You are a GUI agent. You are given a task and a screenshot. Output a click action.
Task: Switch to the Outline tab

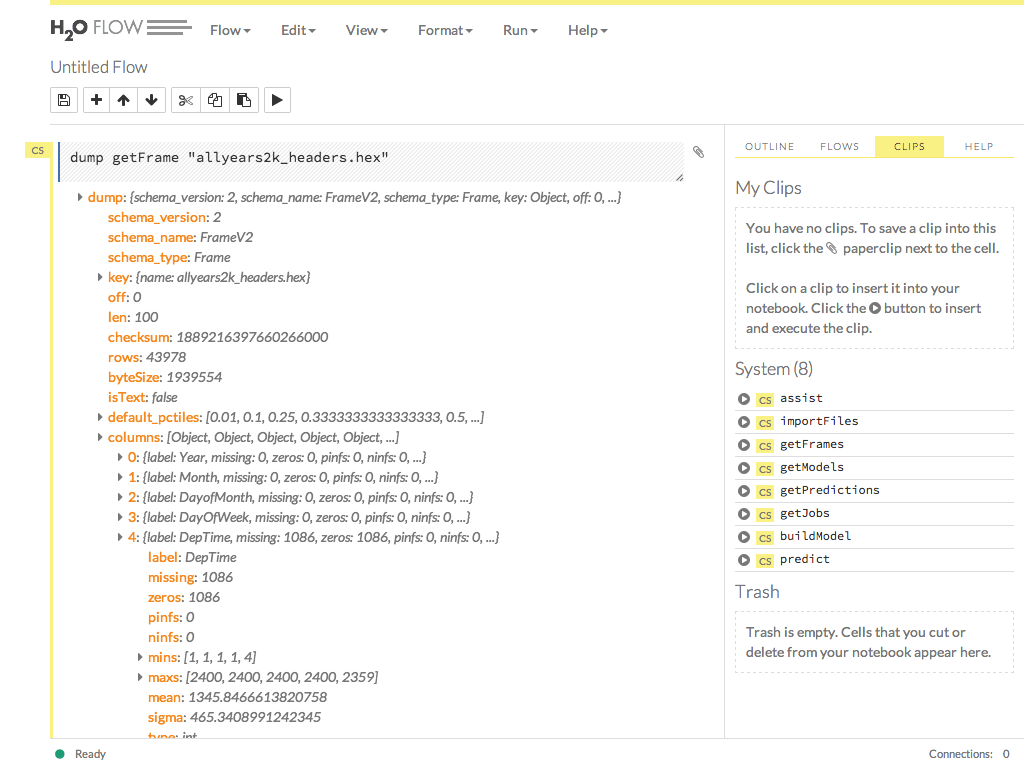pyautogui.click(x=769, y=146)
